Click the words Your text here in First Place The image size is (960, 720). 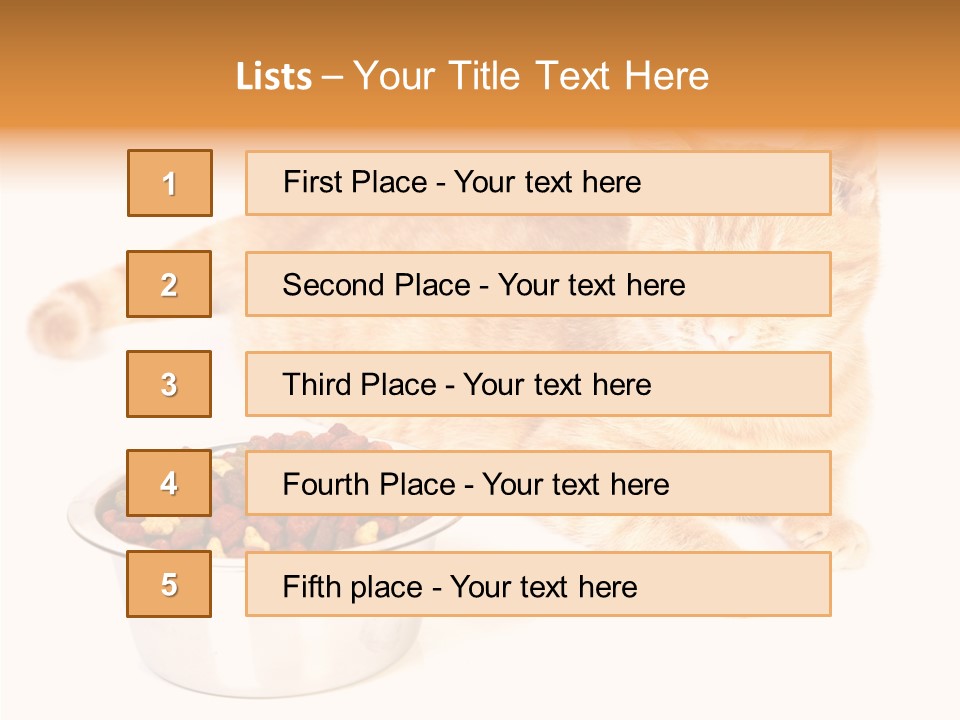coord(547,182)
